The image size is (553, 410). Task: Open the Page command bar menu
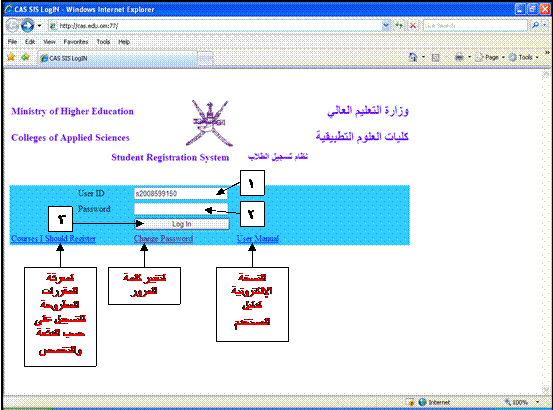click(x=490, y=57)
